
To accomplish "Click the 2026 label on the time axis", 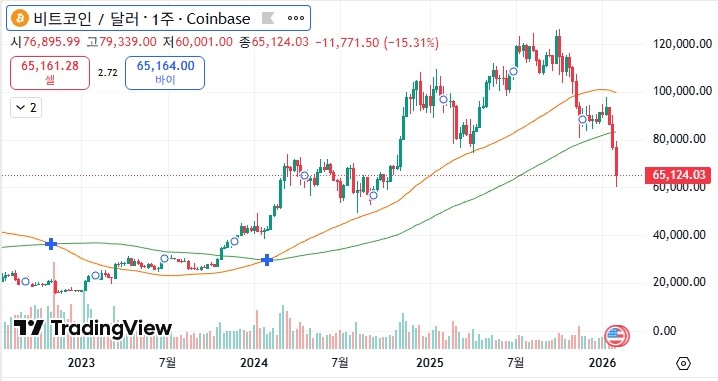I will pyautogui.click(x=602, y=363).
